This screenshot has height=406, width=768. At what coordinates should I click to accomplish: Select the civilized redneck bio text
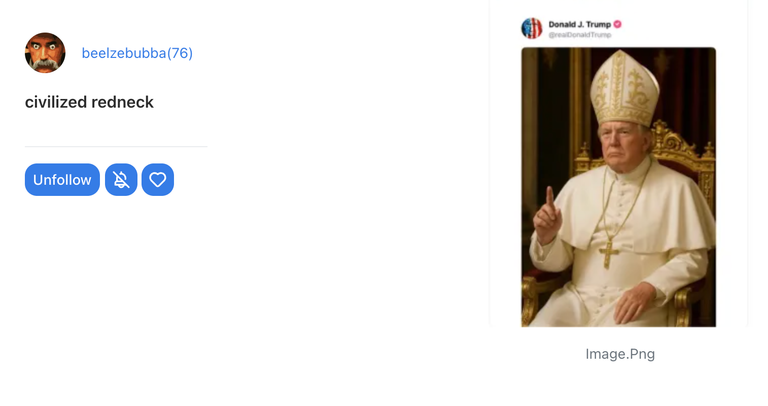coord(89,102)
